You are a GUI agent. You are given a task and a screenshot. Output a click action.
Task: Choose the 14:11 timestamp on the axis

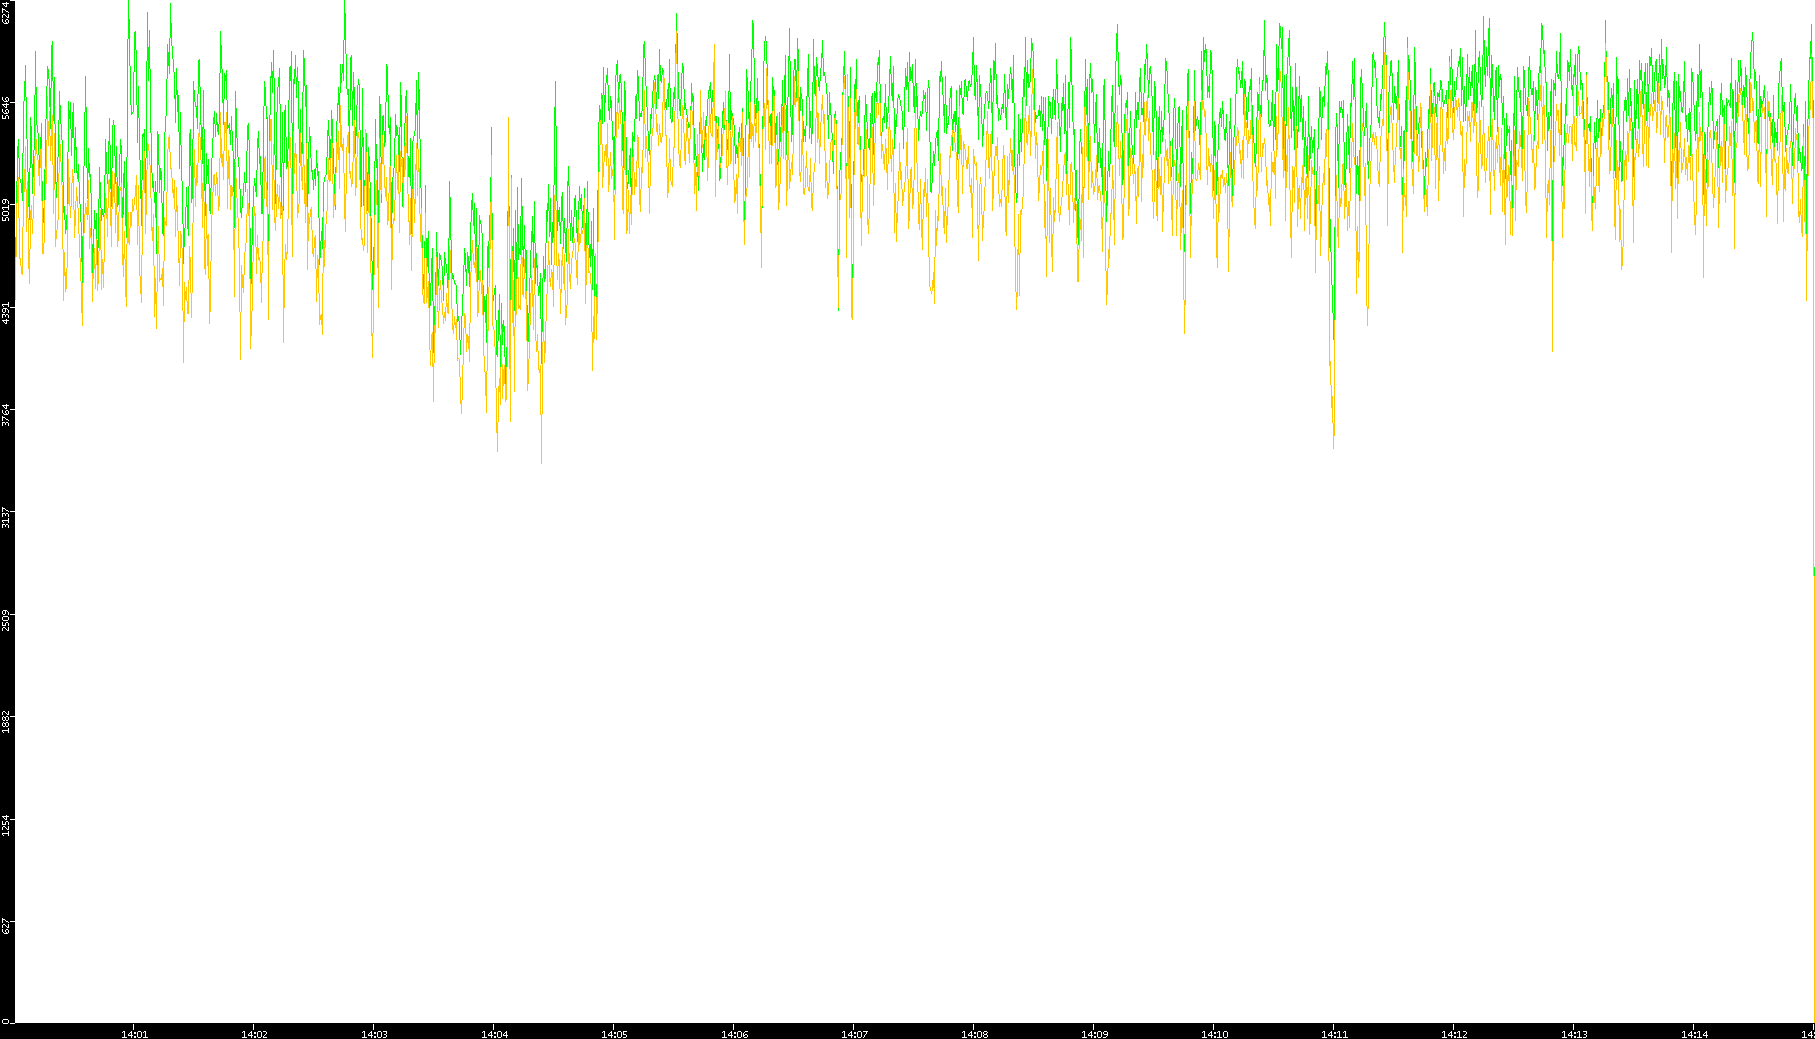(1334, 1034)
